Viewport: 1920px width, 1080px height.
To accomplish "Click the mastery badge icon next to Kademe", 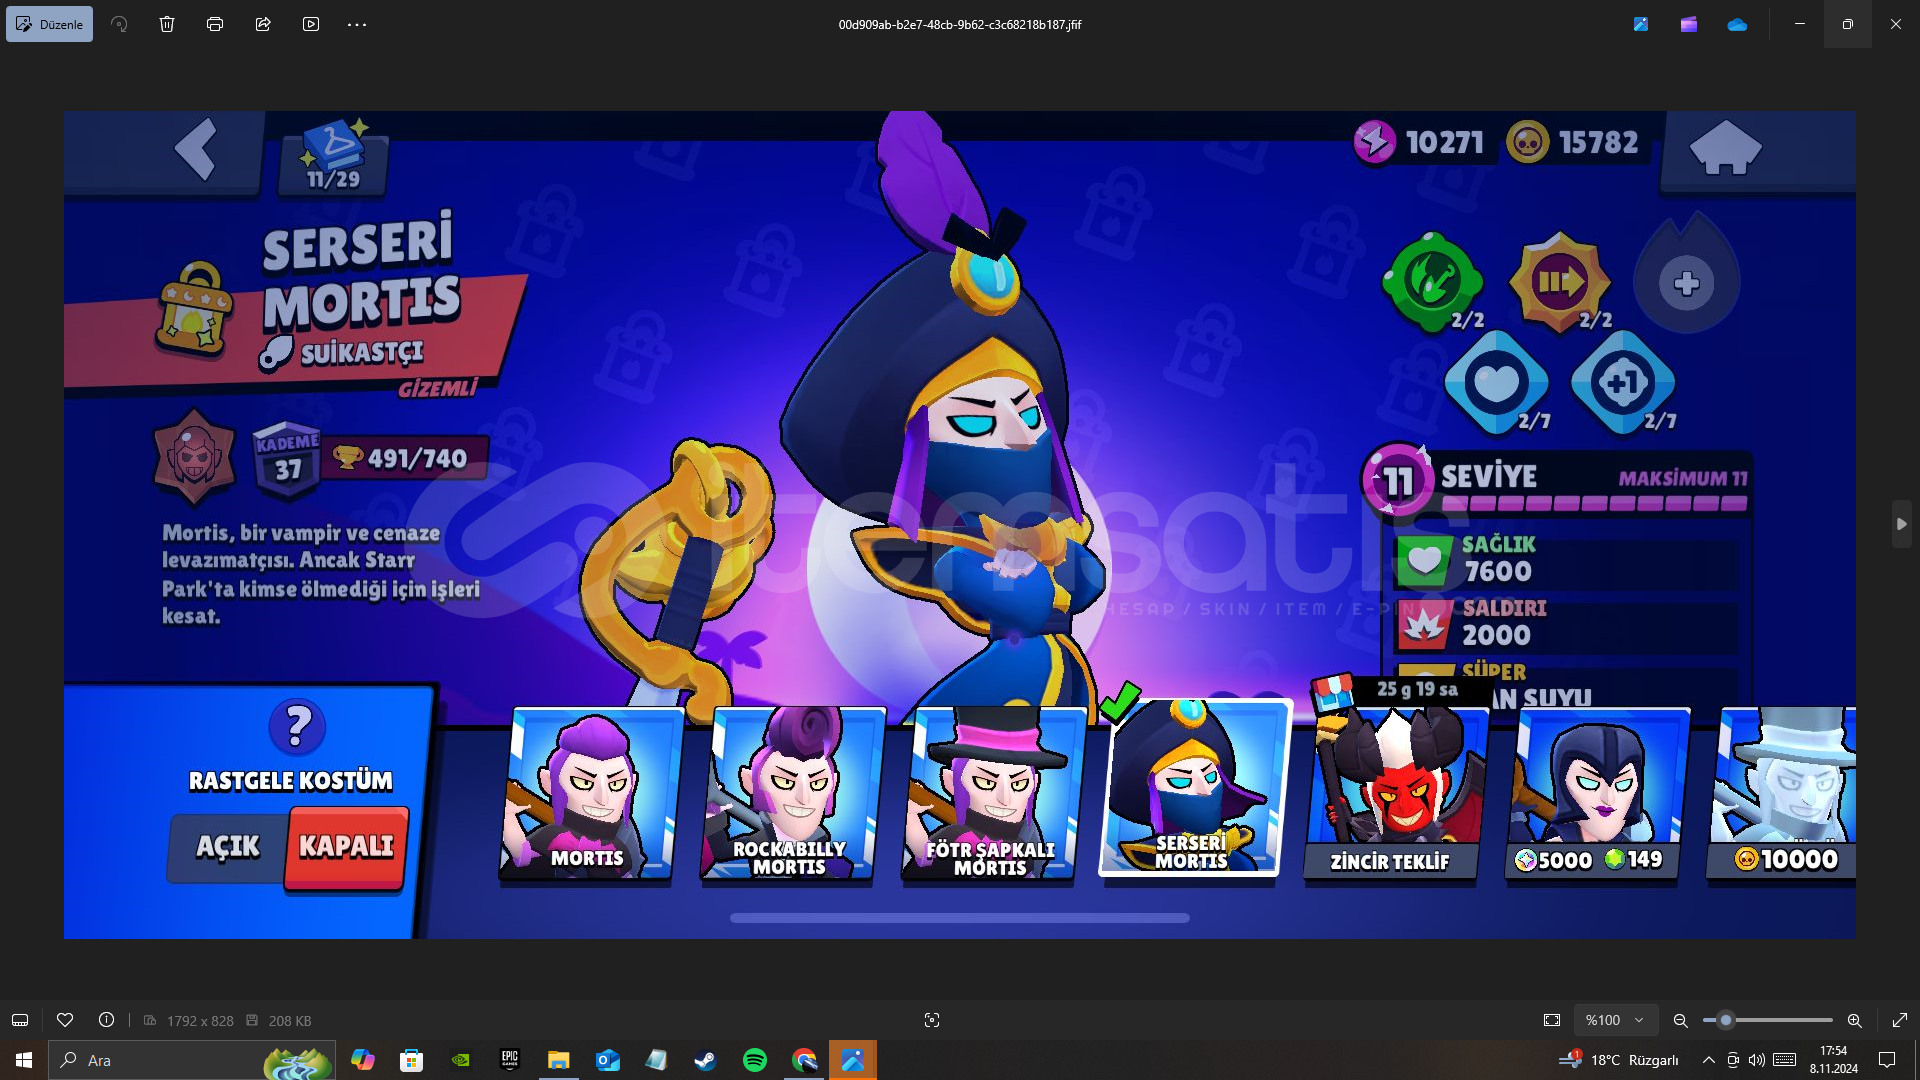I will click(x=194, y=456).
